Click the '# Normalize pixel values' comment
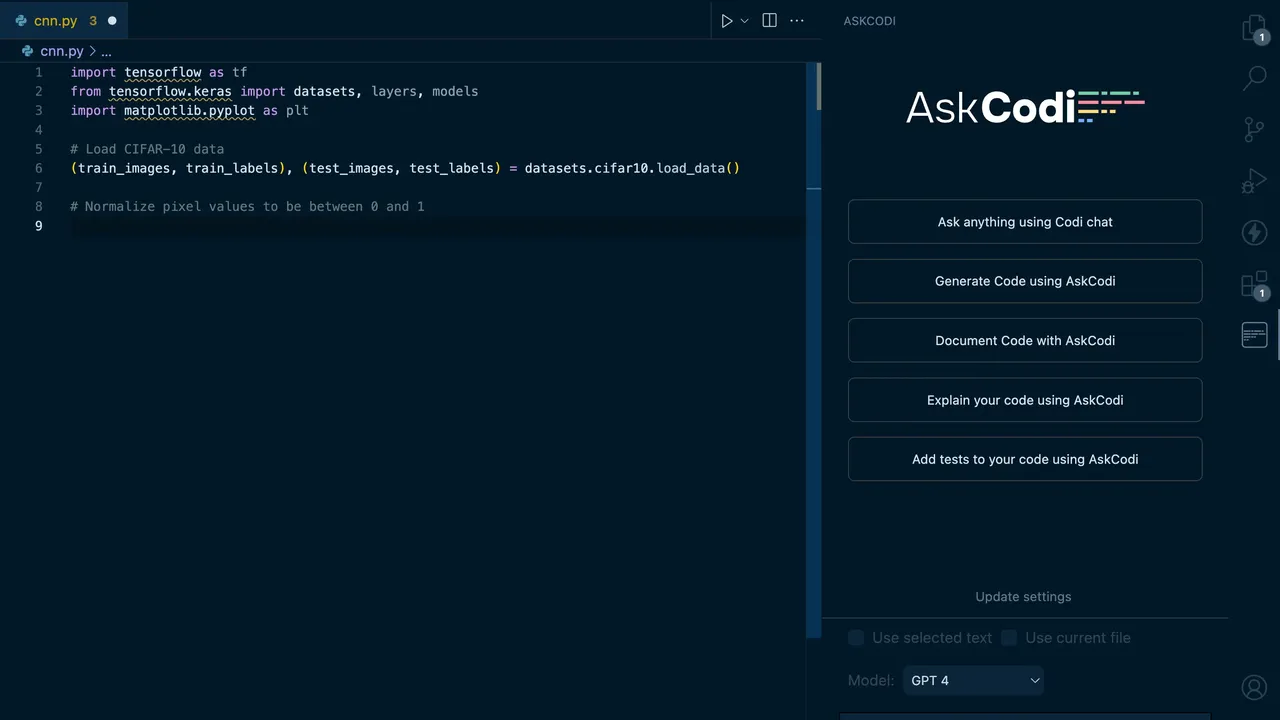 pyautogui.click(x=247, y=206)
